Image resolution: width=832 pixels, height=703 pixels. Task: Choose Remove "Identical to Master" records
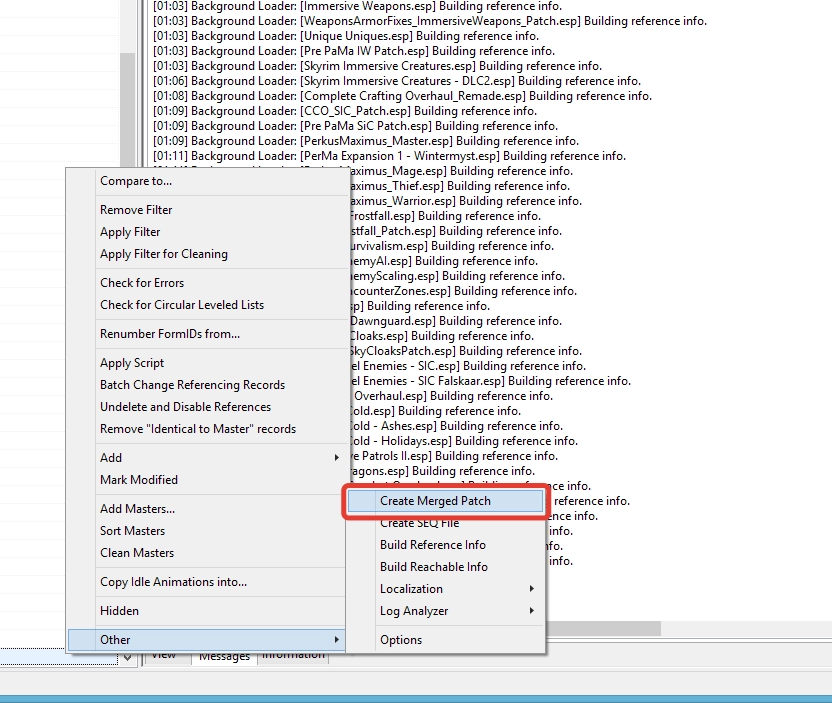pyautogui.click(x=198, y=429)
